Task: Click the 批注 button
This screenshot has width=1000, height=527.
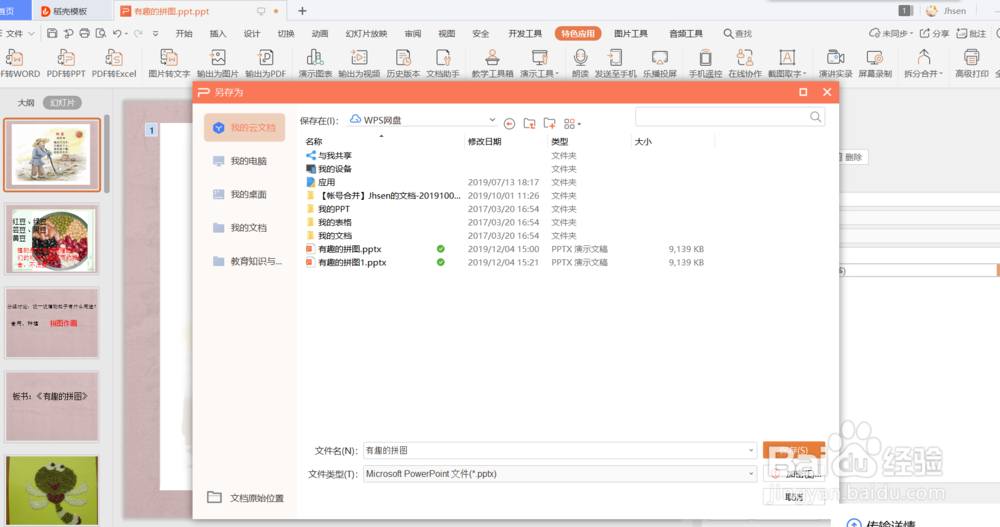Action: click(x=971, y=33)
